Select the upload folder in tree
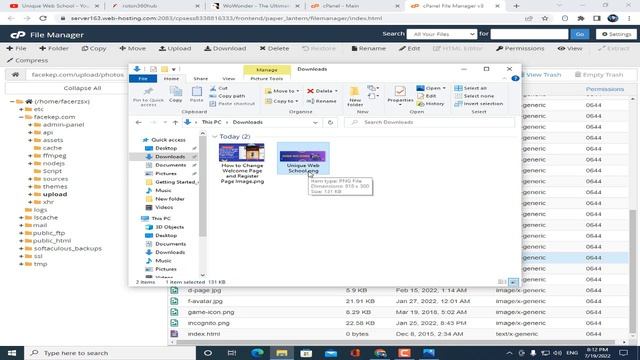The width and height of the screenshot is (640, 360). coord(55,194)
